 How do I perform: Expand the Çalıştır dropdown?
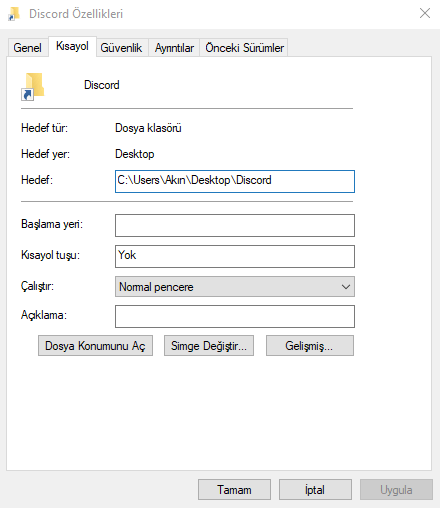pyautogui.click(x=235, y=286)
